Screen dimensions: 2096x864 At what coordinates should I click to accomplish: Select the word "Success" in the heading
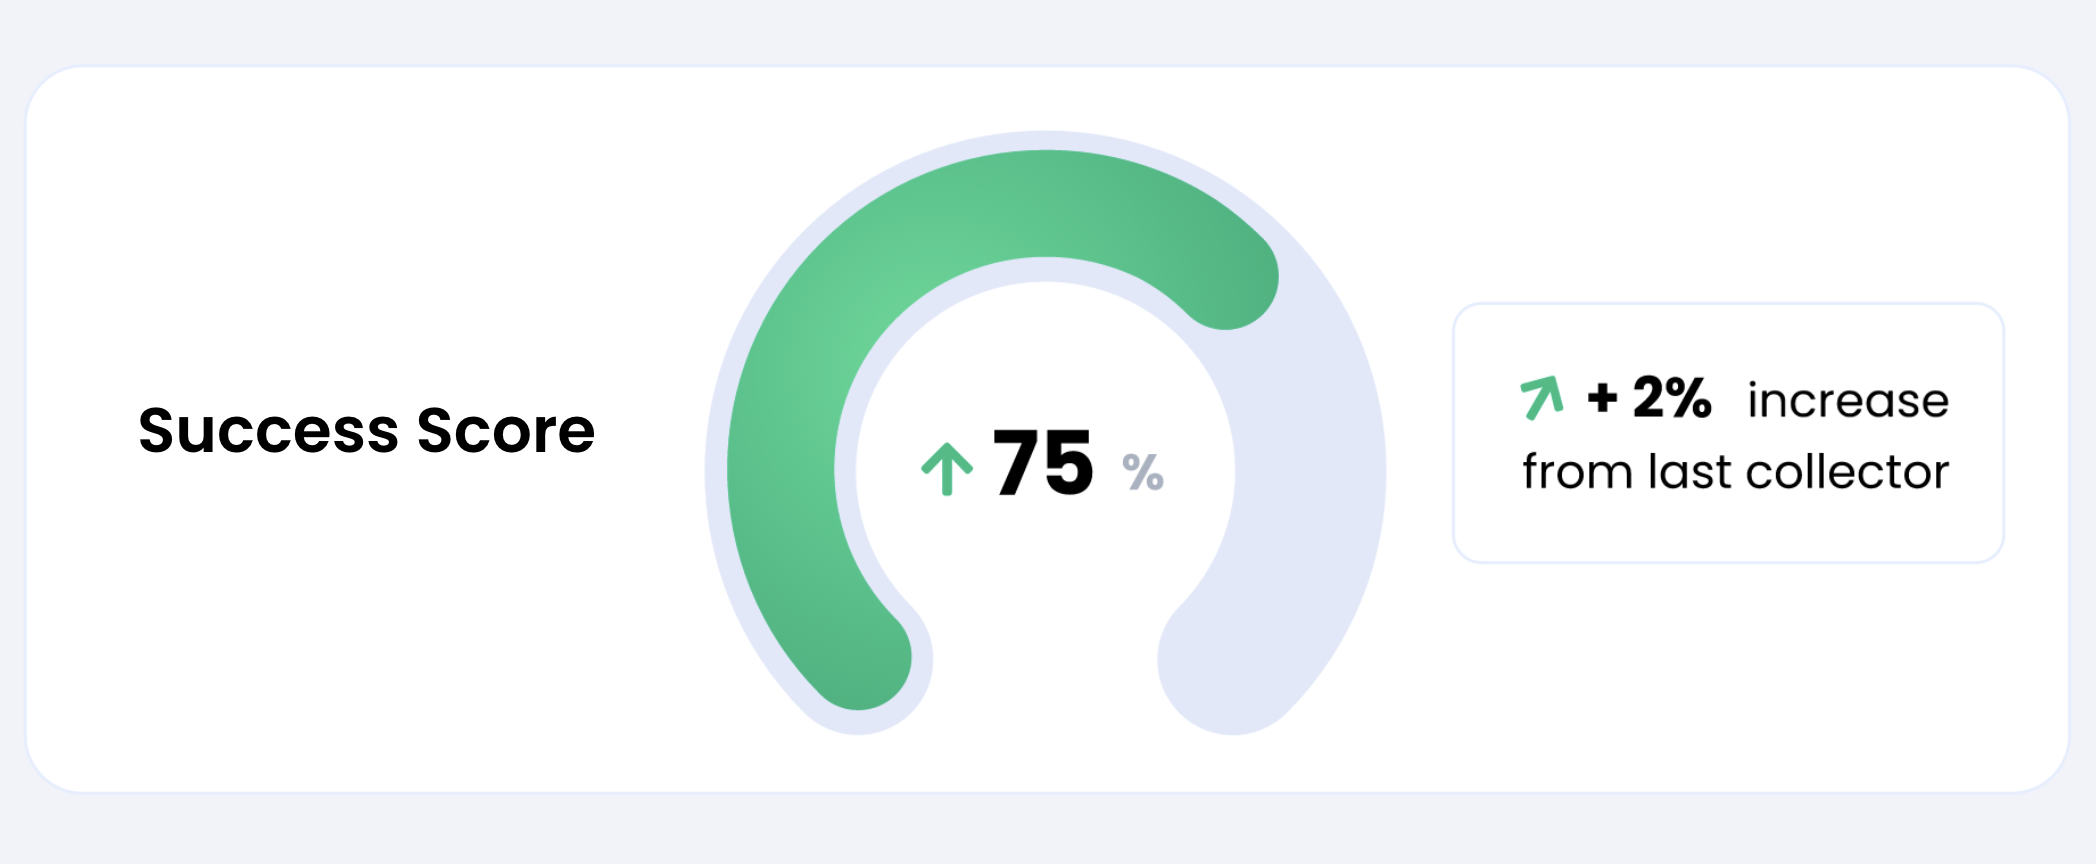pos(268,431)
